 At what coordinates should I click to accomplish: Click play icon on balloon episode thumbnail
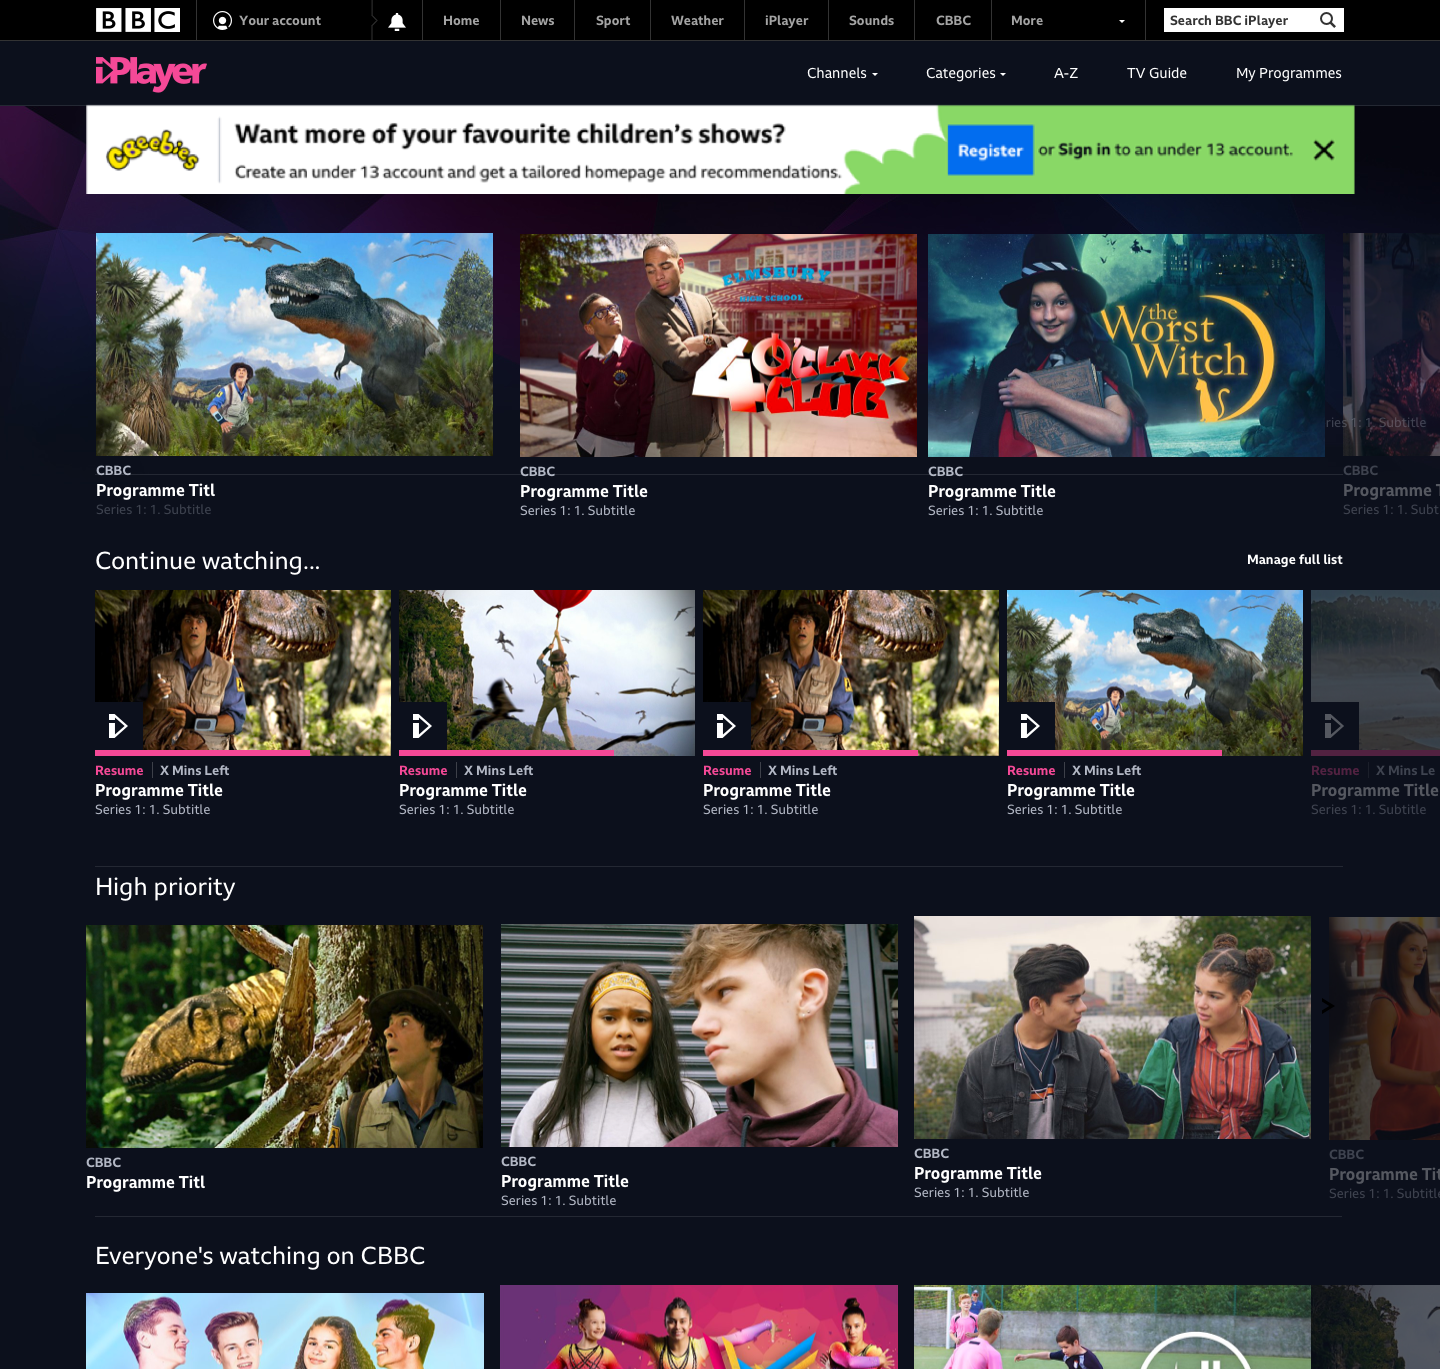[x=423, y=726]
